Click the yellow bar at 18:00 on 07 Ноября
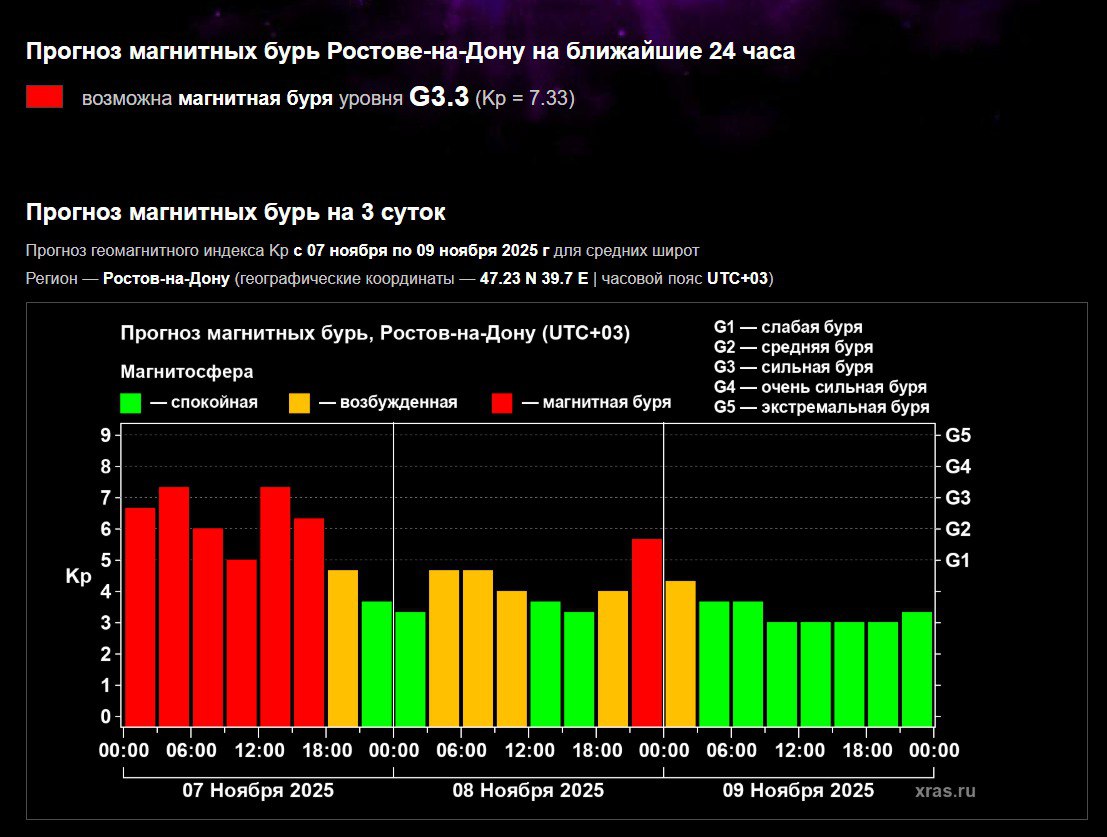 point(343,646)
